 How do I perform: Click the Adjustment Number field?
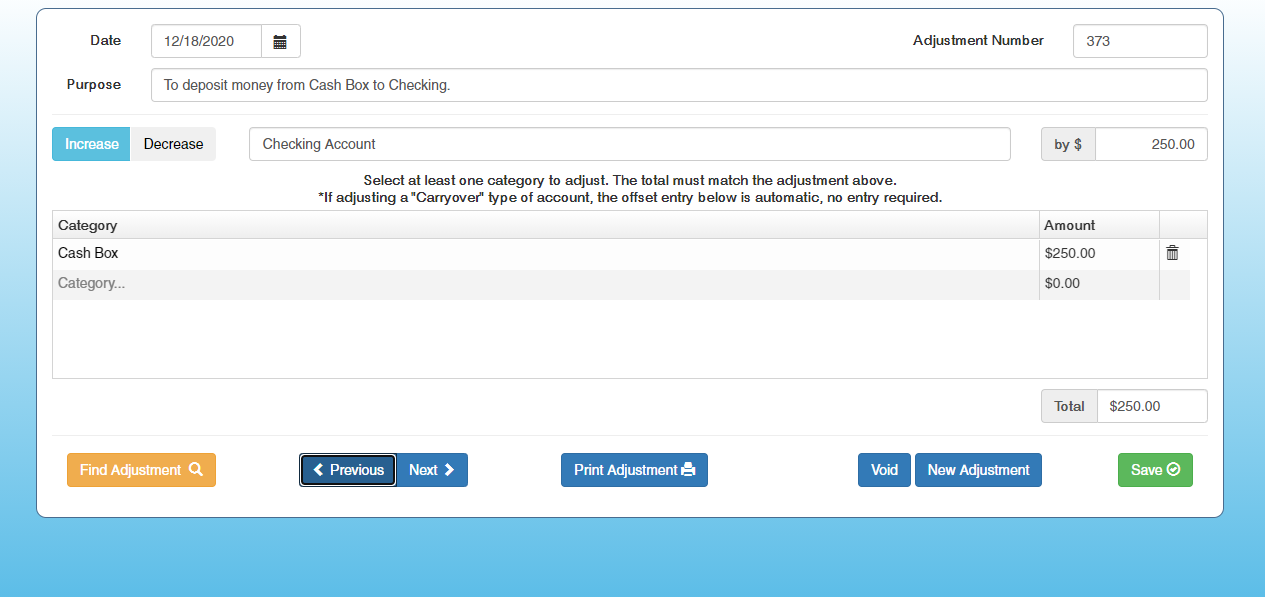coord(1139,42)
